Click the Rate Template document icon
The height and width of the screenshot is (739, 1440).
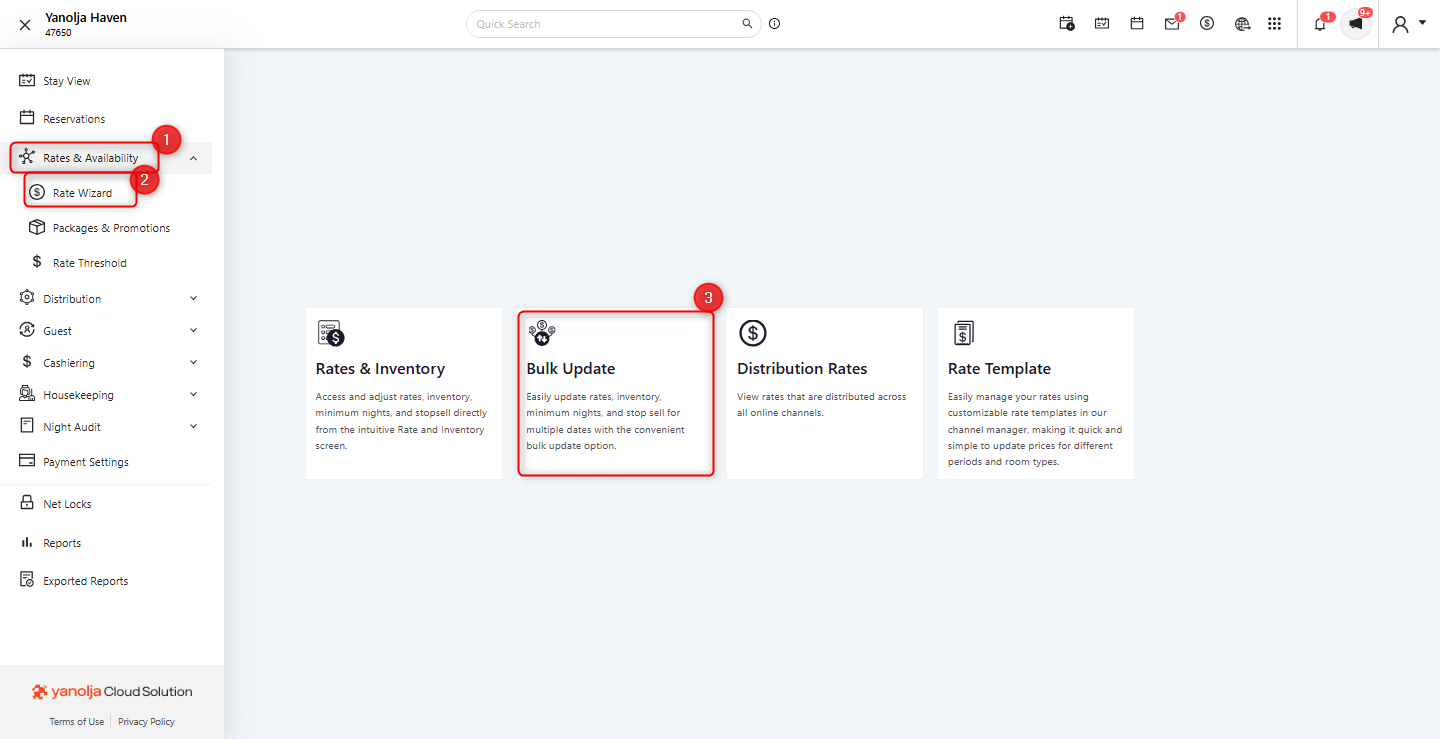click(x=964, y=333)
